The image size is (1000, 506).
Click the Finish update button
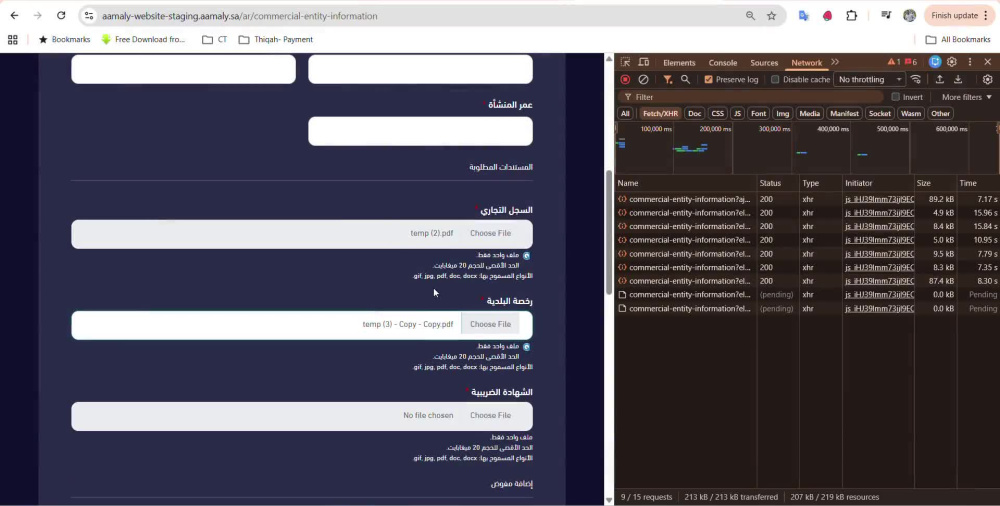[x=959, y=16]
